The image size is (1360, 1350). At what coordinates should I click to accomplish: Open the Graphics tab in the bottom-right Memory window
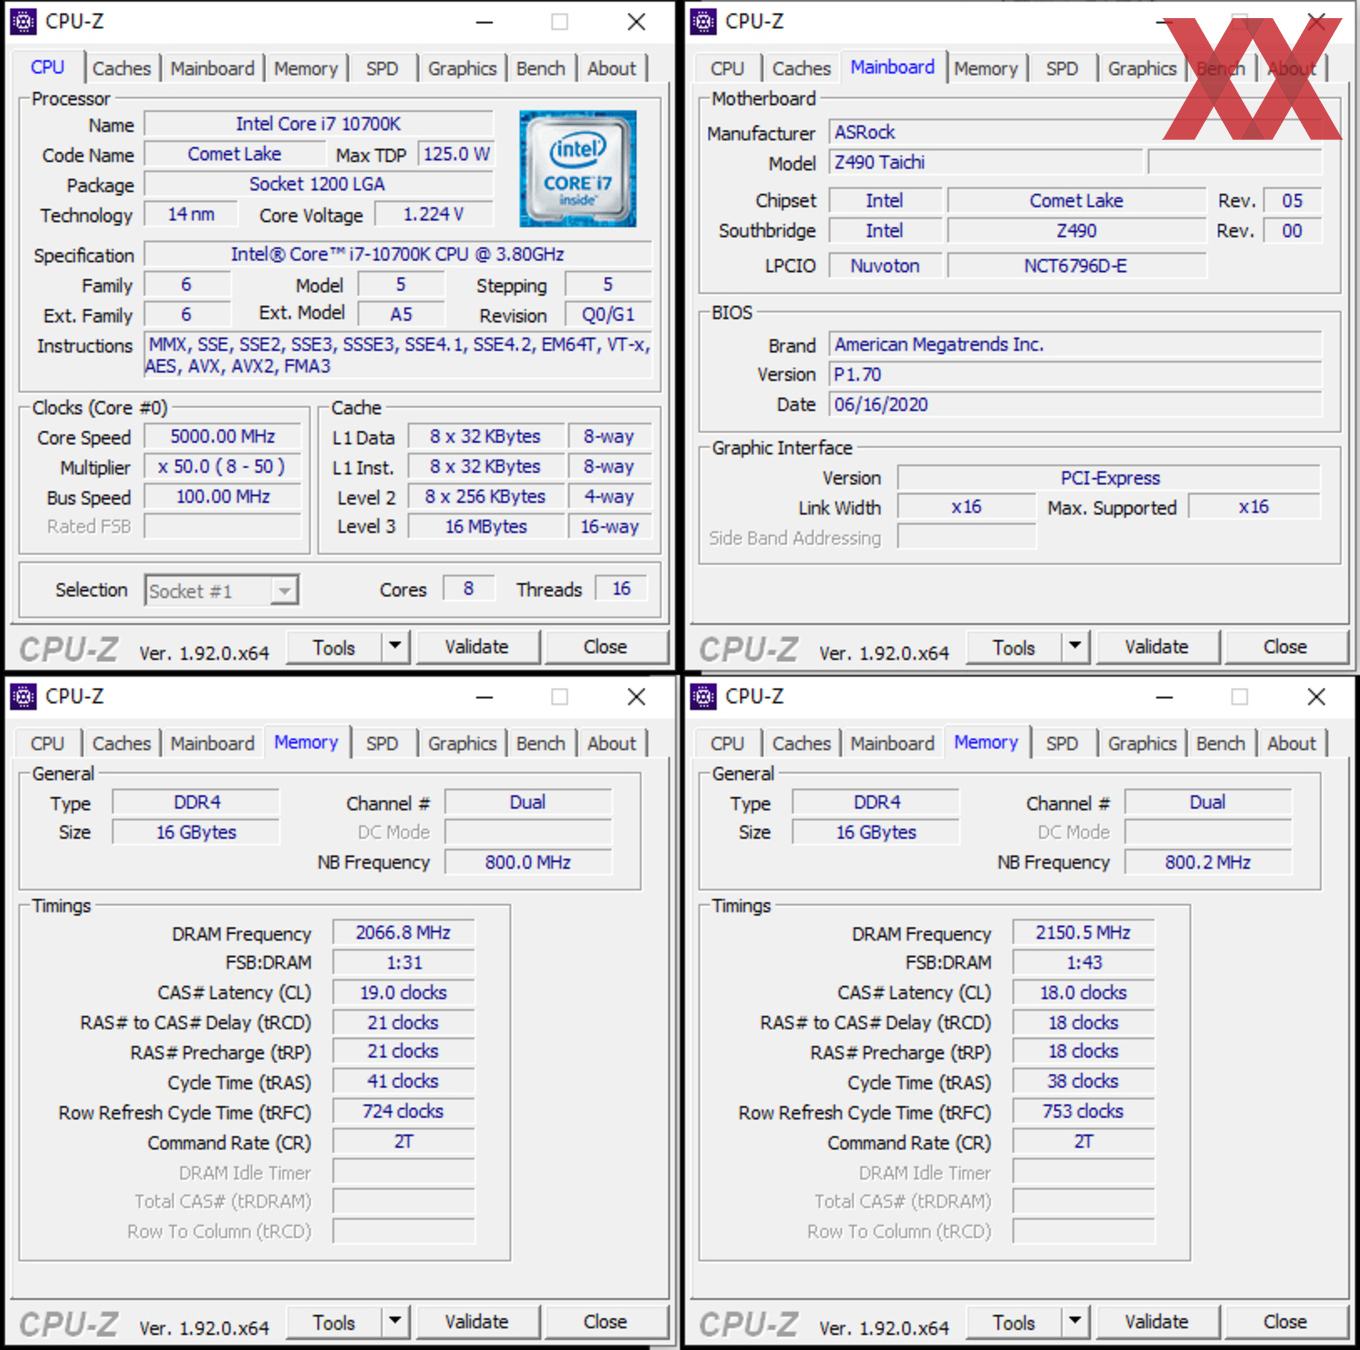(1142, 743)
